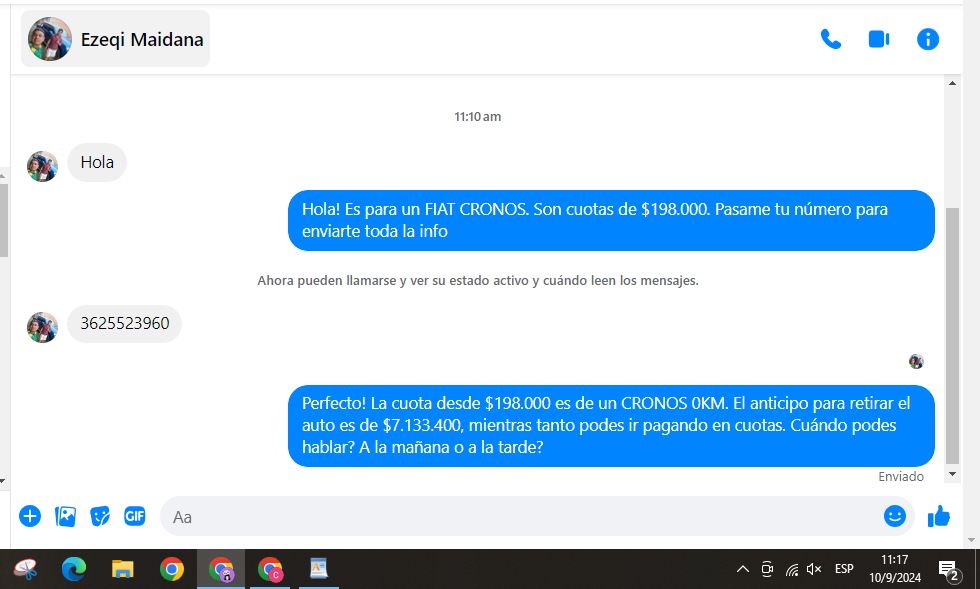Open Snipping Tool from taskbar
Image resolution: width=980 pixels, height=589 pixels.
coord(26,569)
